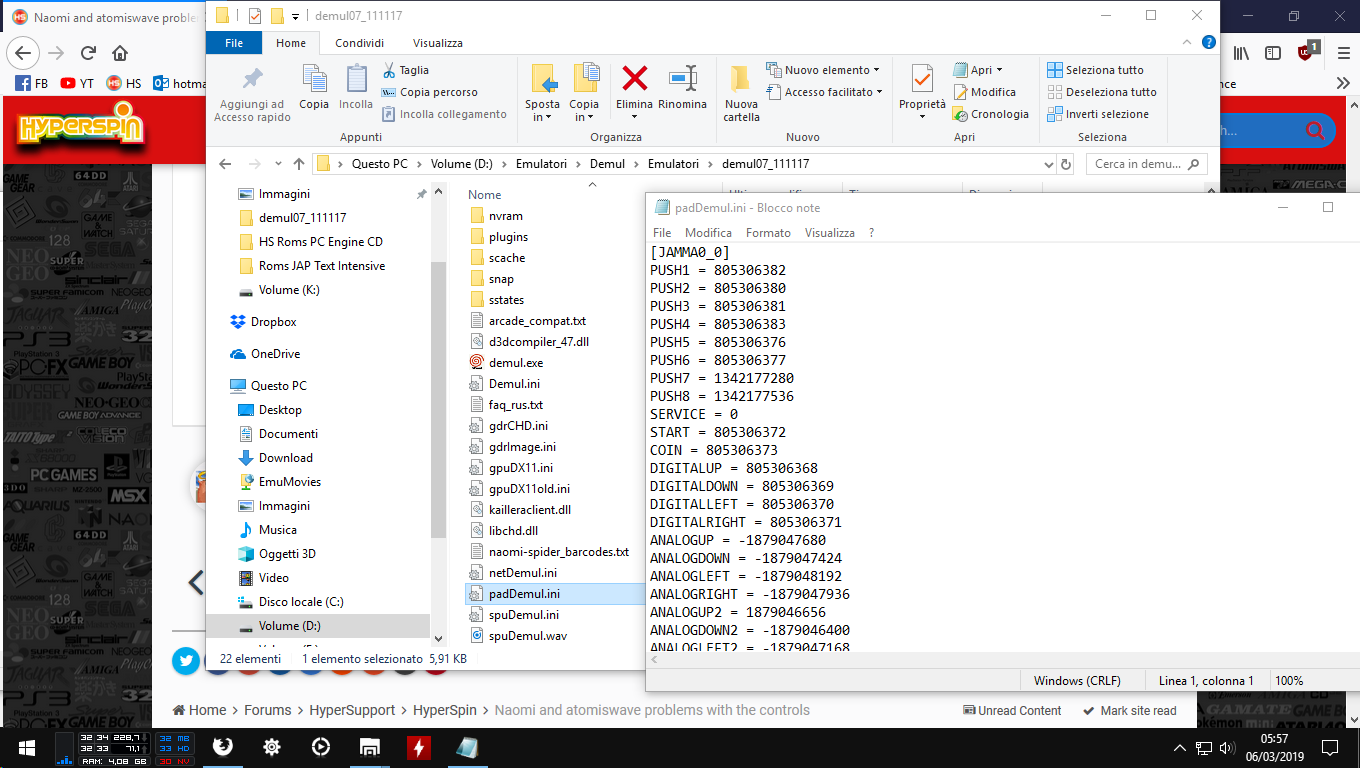
Task: Open the Visualizza ribbon tab
Action: (x=437, y=43)
